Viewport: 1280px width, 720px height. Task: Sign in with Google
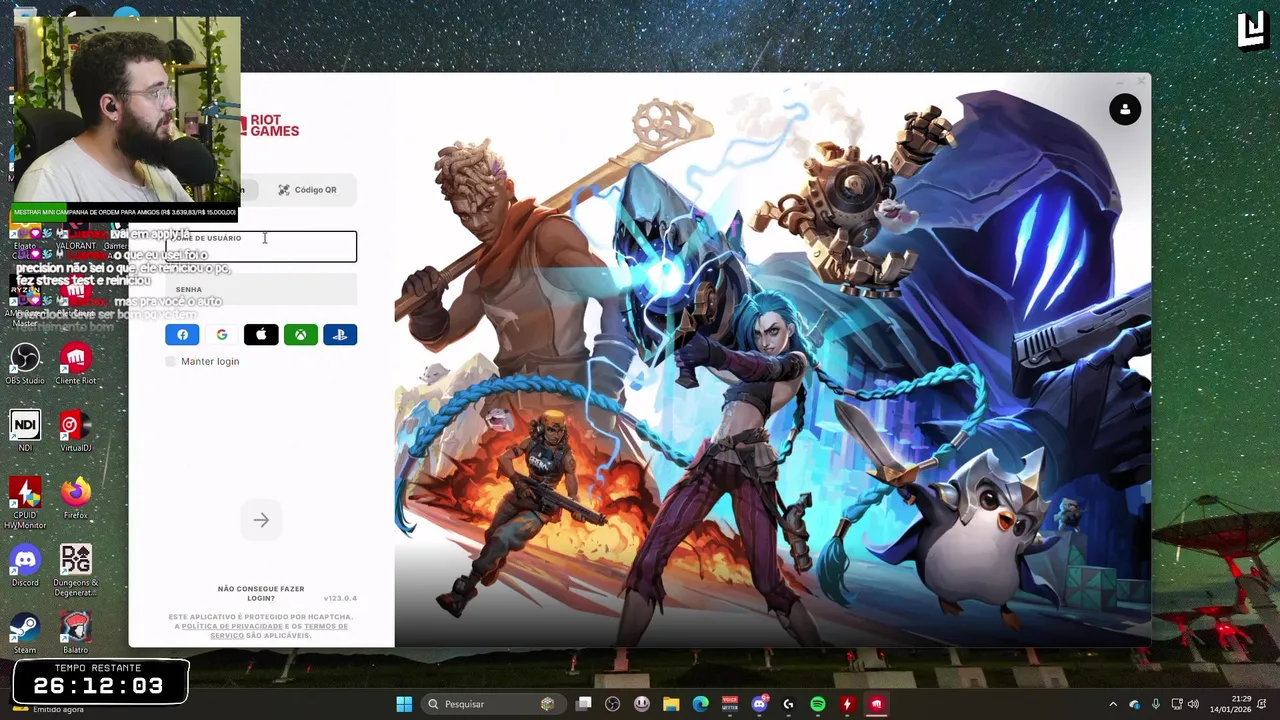tap(222, 335)
